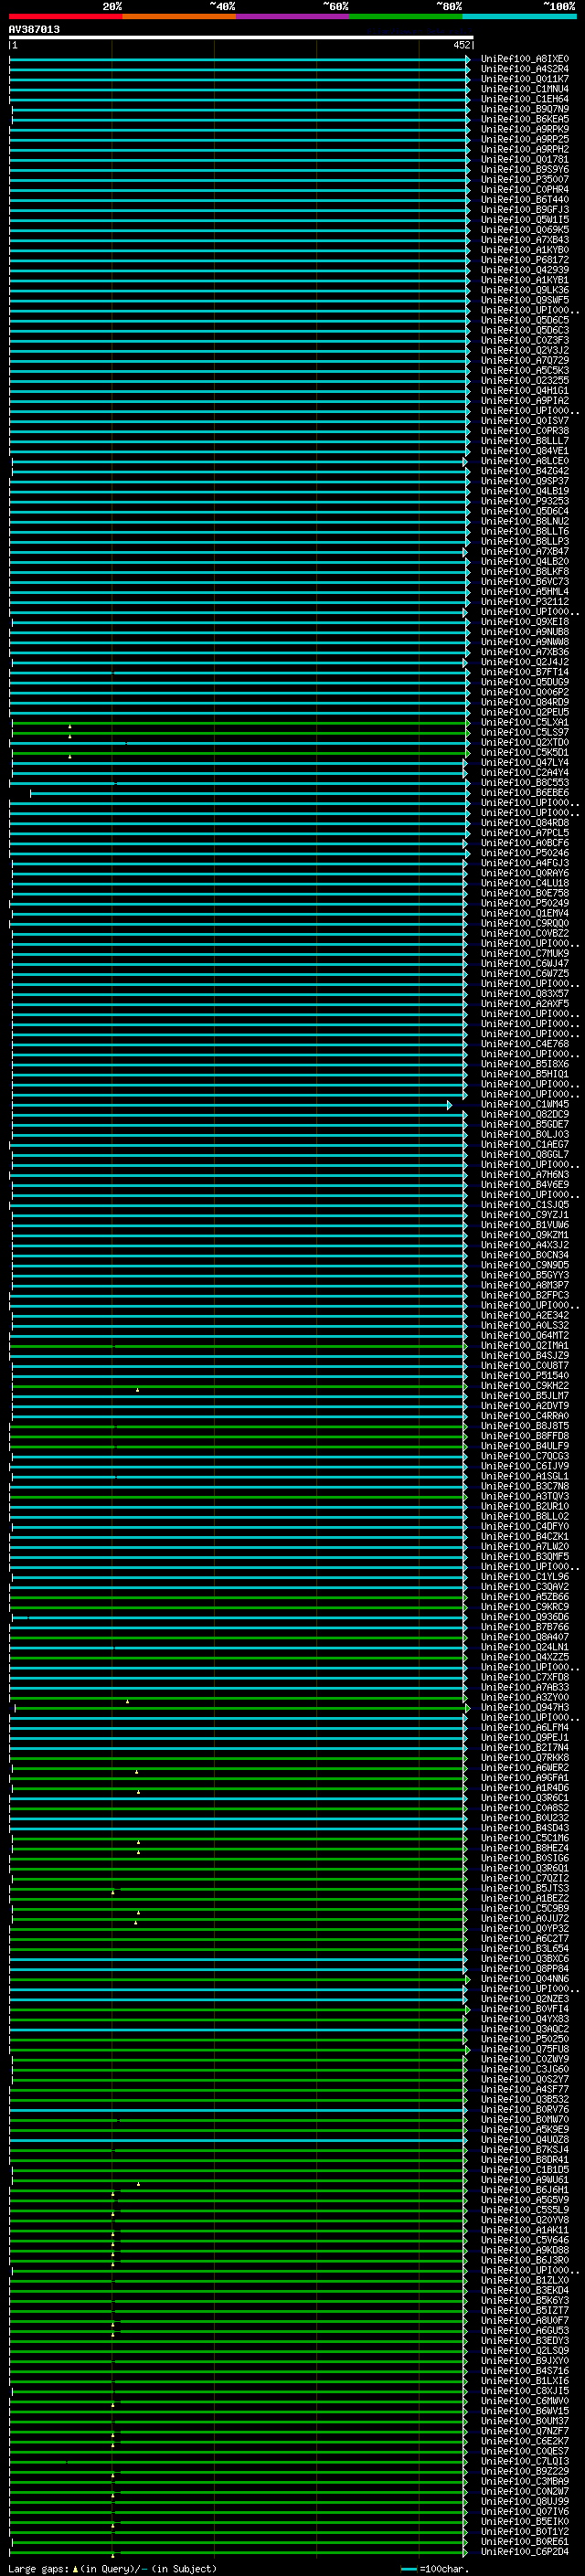Screen dimensions: 585x2576
Task: Select the UniRef100_B5GYY3 entry
Action: [525, 1275]
